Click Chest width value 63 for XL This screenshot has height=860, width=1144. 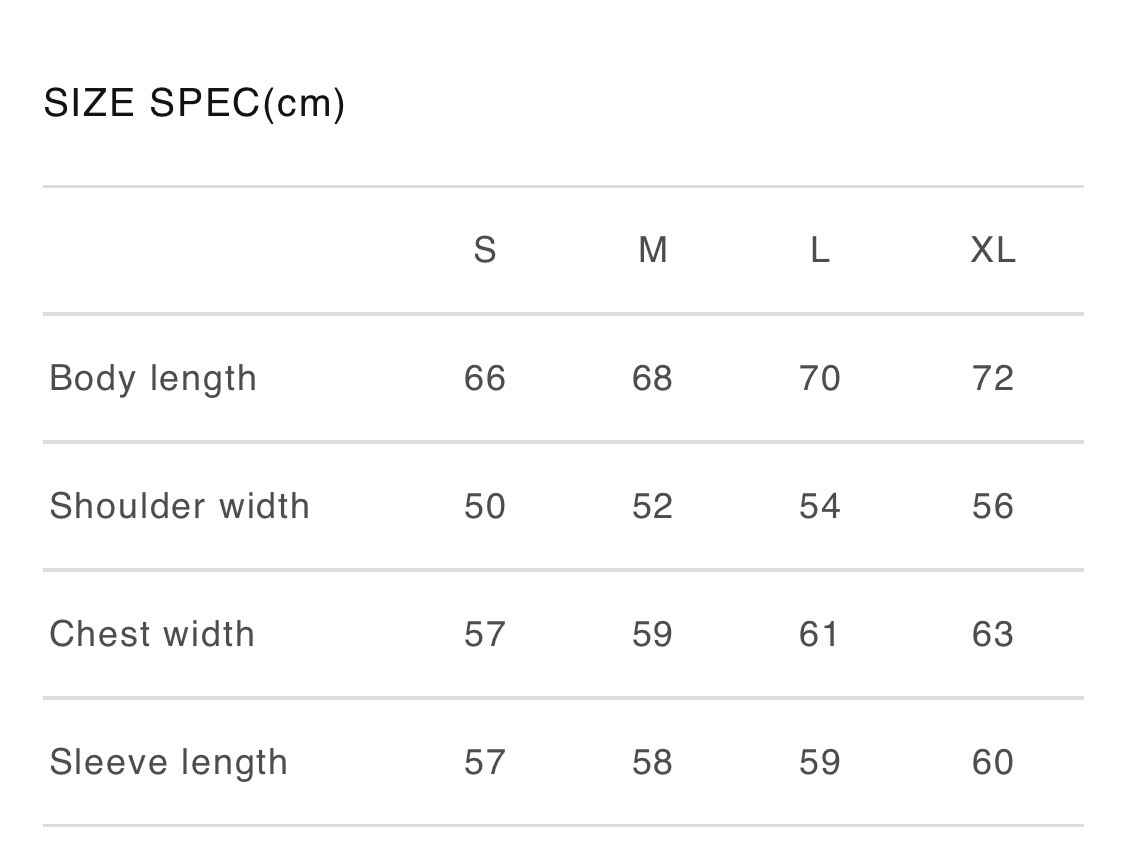point(993,634)
